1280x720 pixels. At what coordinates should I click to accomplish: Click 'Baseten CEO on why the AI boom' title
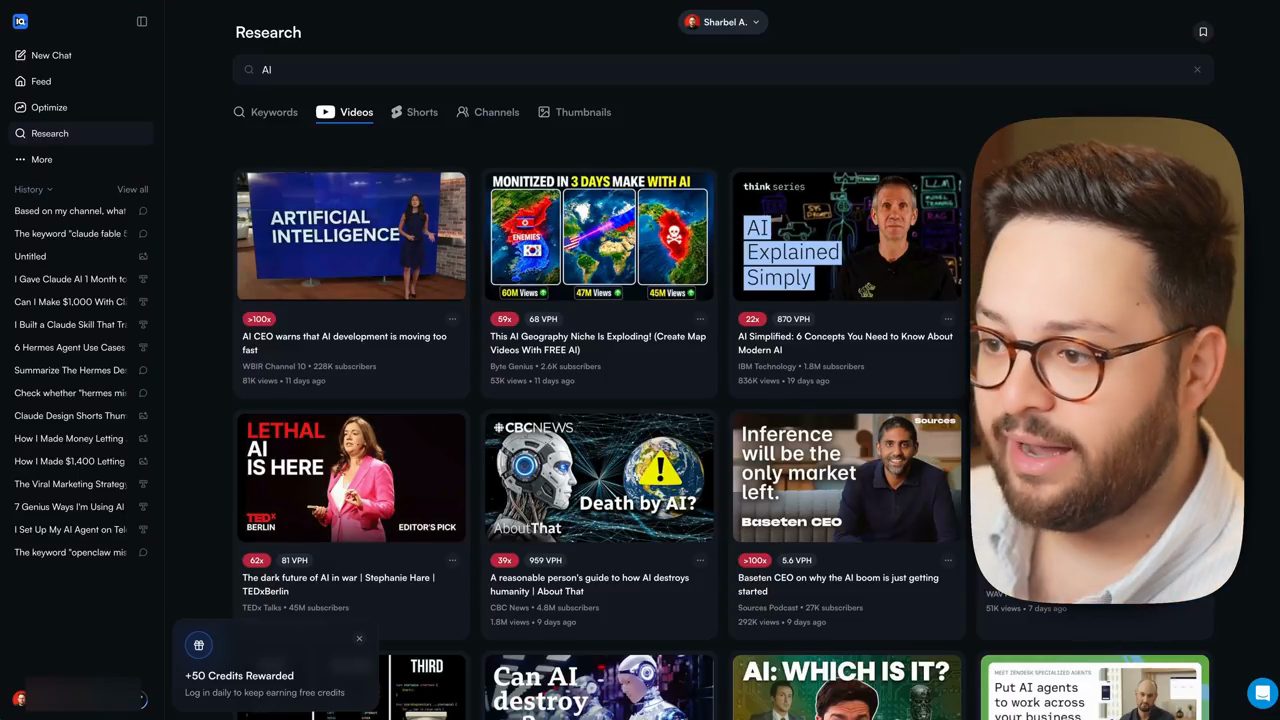click(x=838, y=584)
